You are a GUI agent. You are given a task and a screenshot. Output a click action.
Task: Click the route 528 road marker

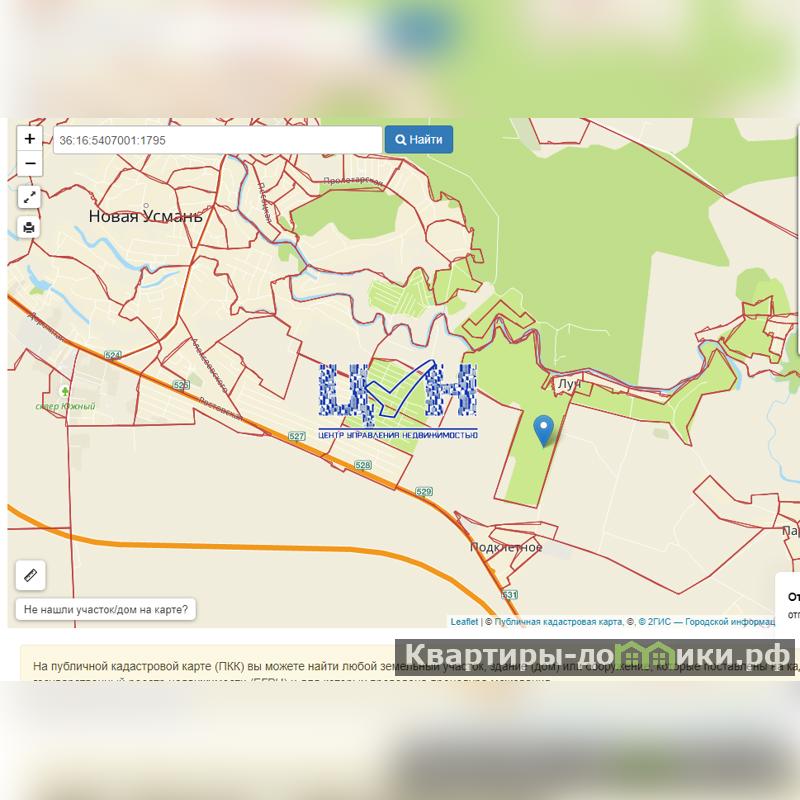click(363, 465)
